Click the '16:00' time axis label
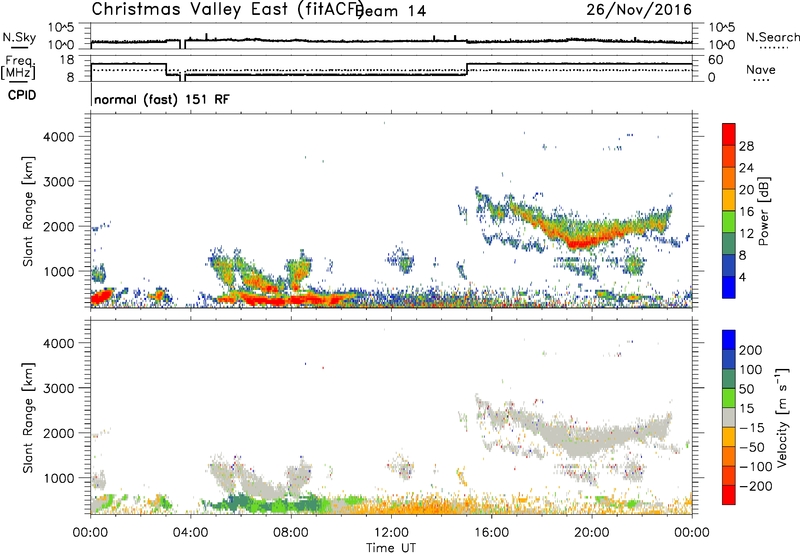This screenshot has width=800, height=554. pyautogui.click(x=491, y=533)
